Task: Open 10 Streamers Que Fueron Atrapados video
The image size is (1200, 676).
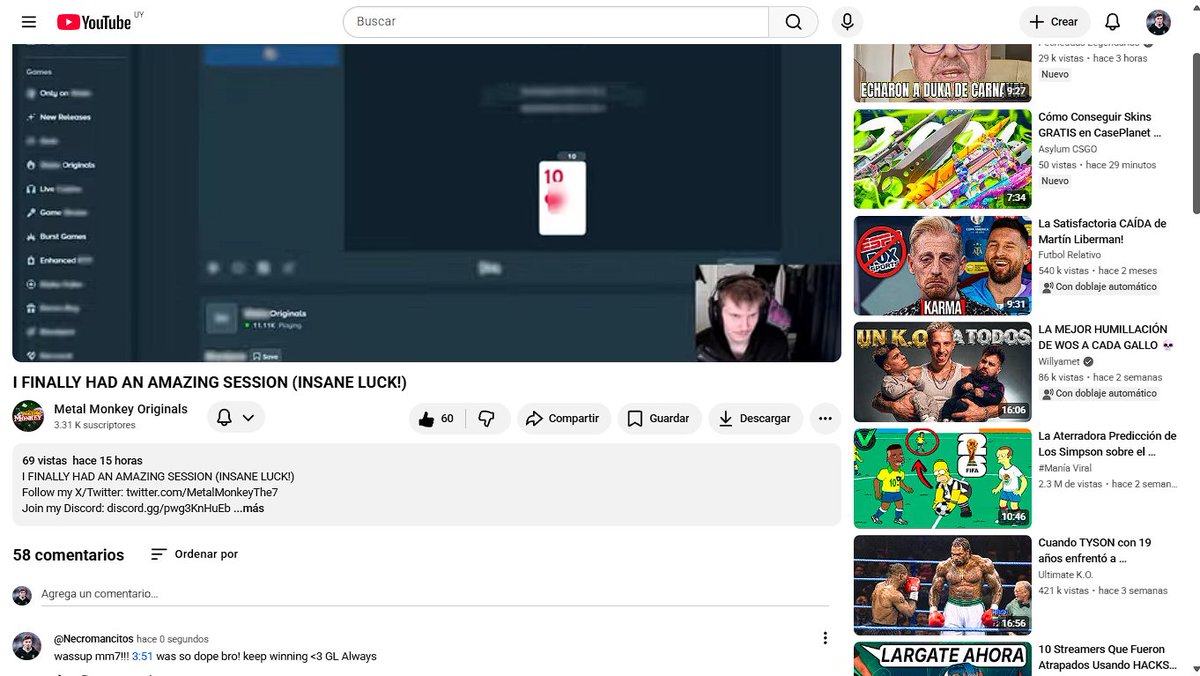Action: [1106, 657]
